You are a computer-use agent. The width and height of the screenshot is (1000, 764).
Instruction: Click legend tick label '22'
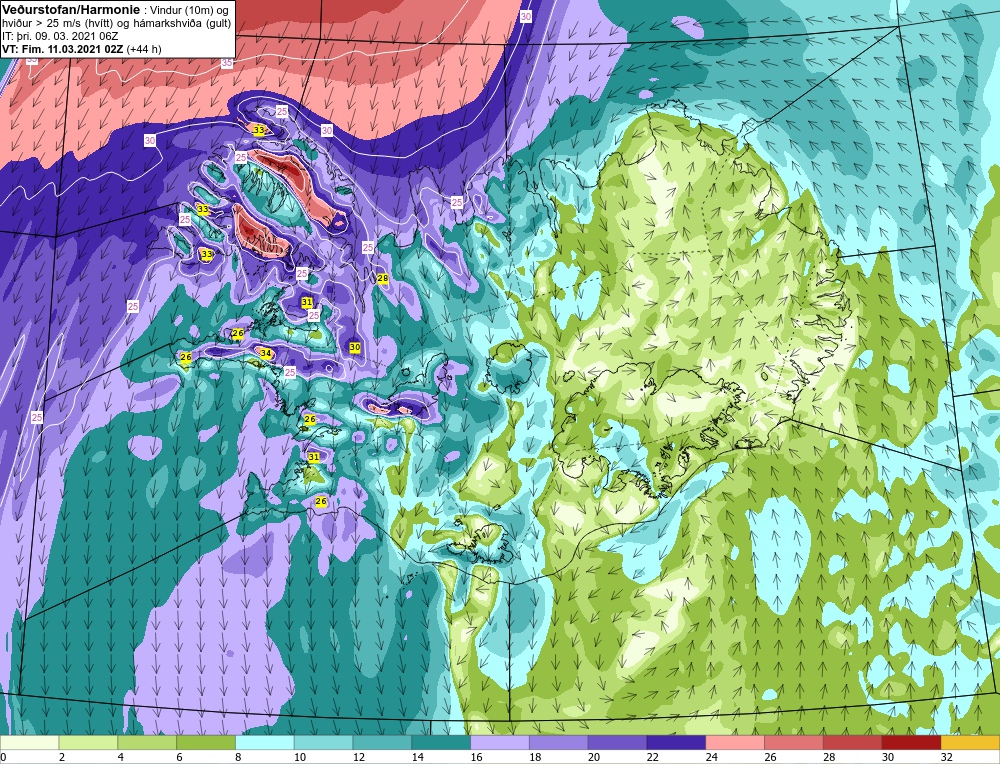tap(652, 757)
